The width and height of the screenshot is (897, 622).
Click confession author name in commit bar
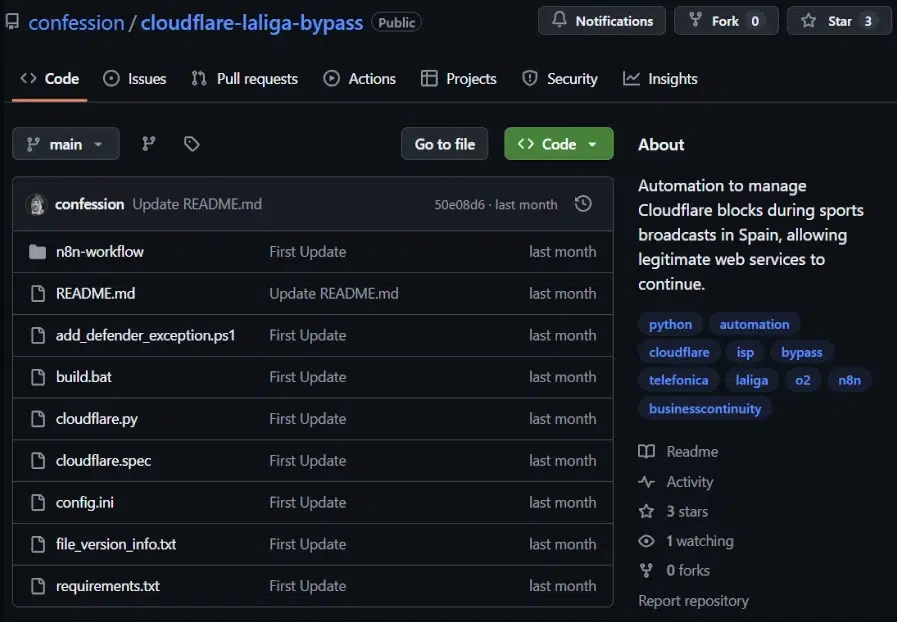[89, 204]
